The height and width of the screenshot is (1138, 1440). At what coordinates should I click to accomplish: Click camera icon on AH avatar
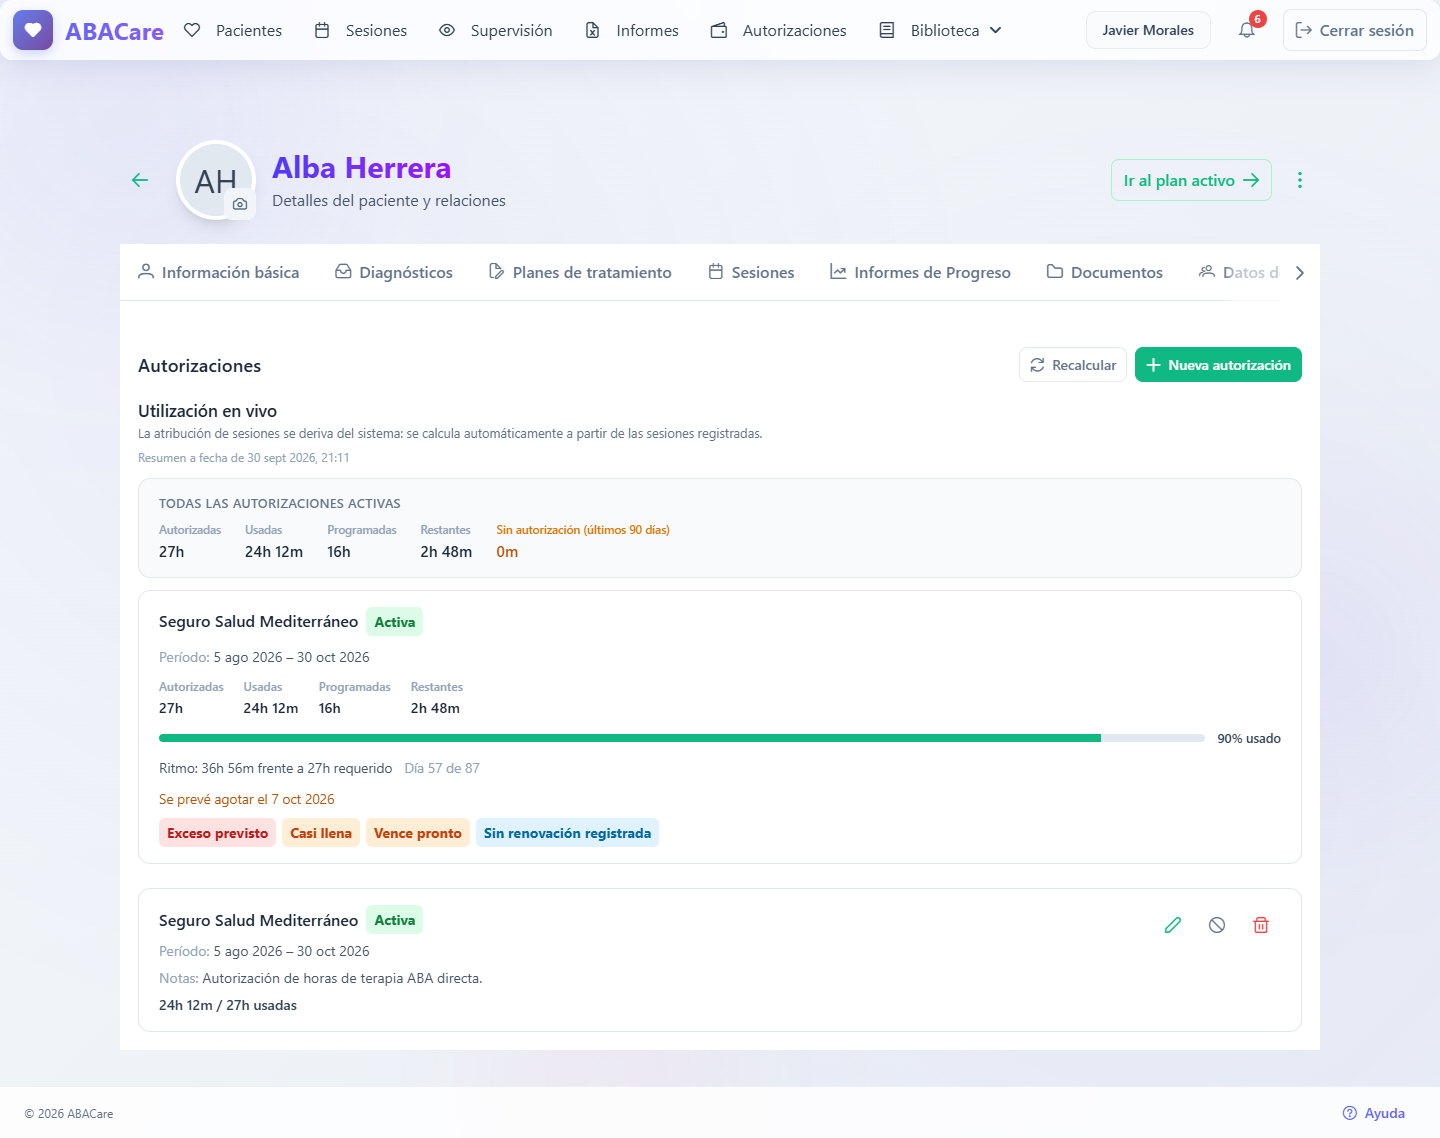240,204
